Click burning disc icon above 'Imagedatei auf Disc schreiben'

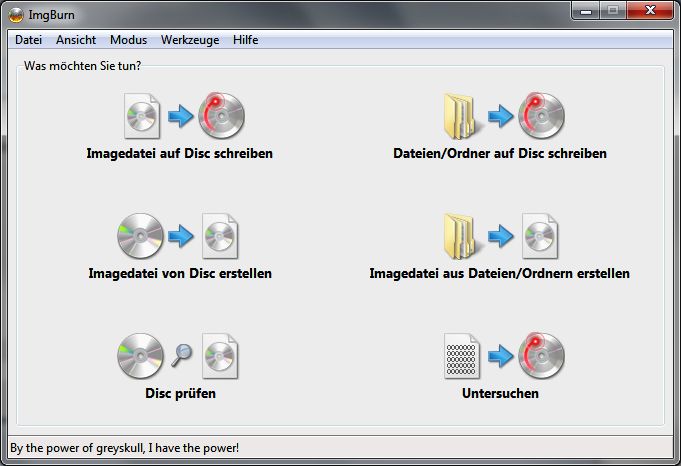tap(221, 116)
